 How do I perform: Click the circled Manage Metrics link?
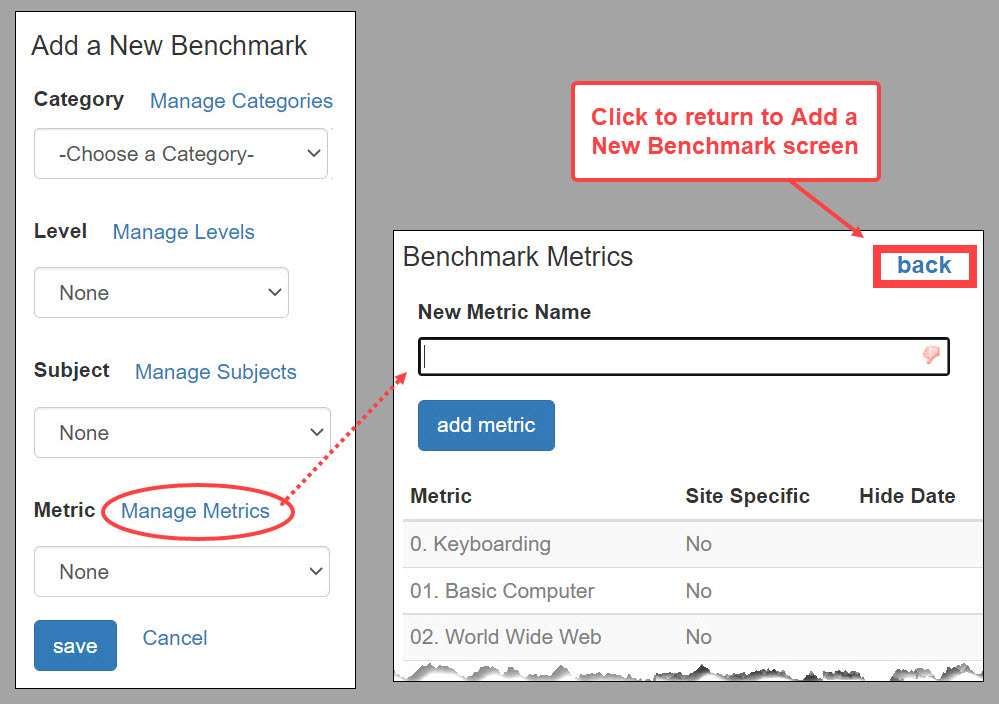pos(197,510)
